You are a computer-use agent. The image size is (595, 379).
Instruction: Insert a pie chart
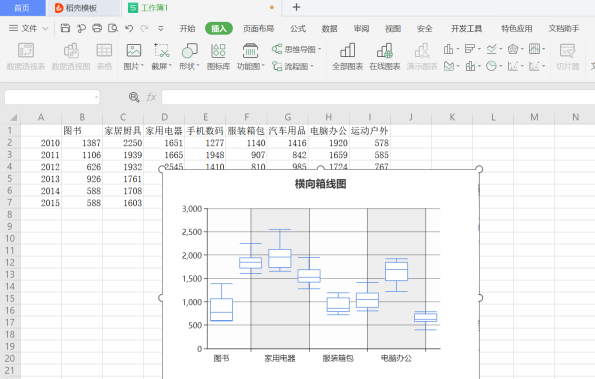click(491, 66)
